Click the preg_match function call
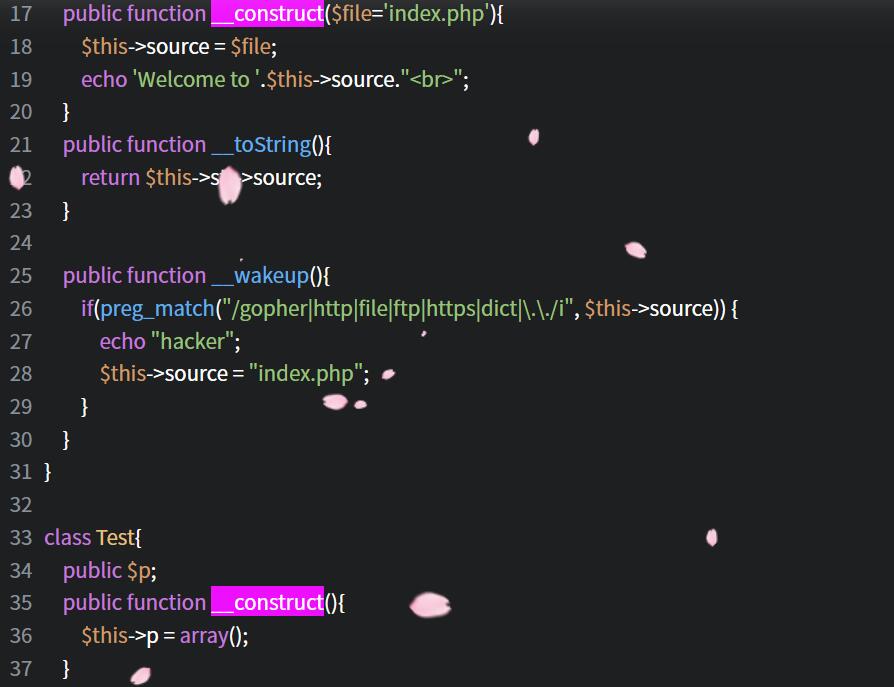This screenshot has width=894, height=687. [x=157, y=309]
